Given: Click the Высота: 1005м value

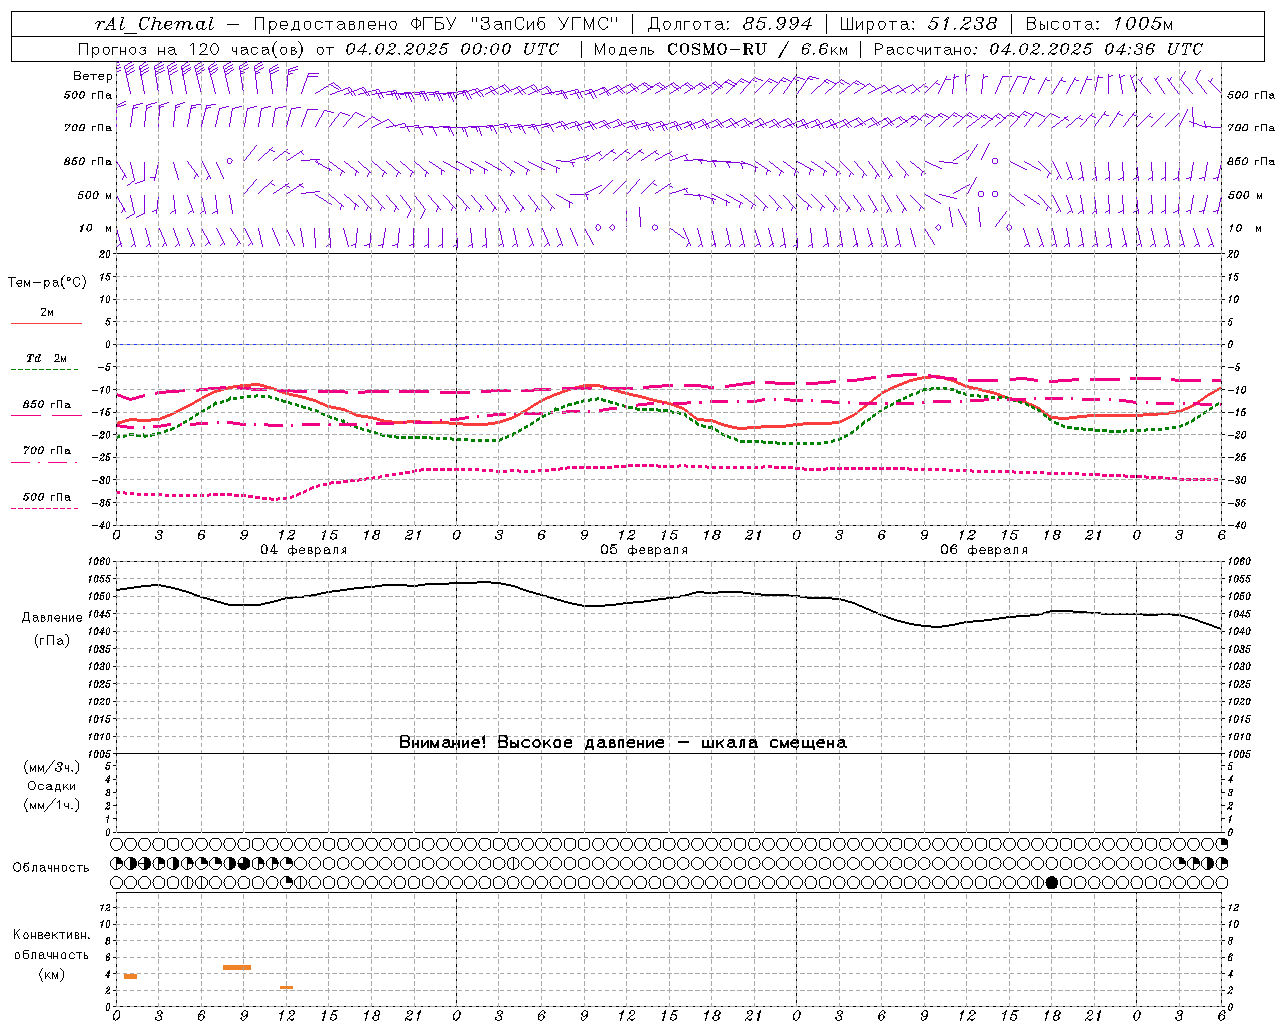Looking at the screenshot, I should (x=1099, y=24).
